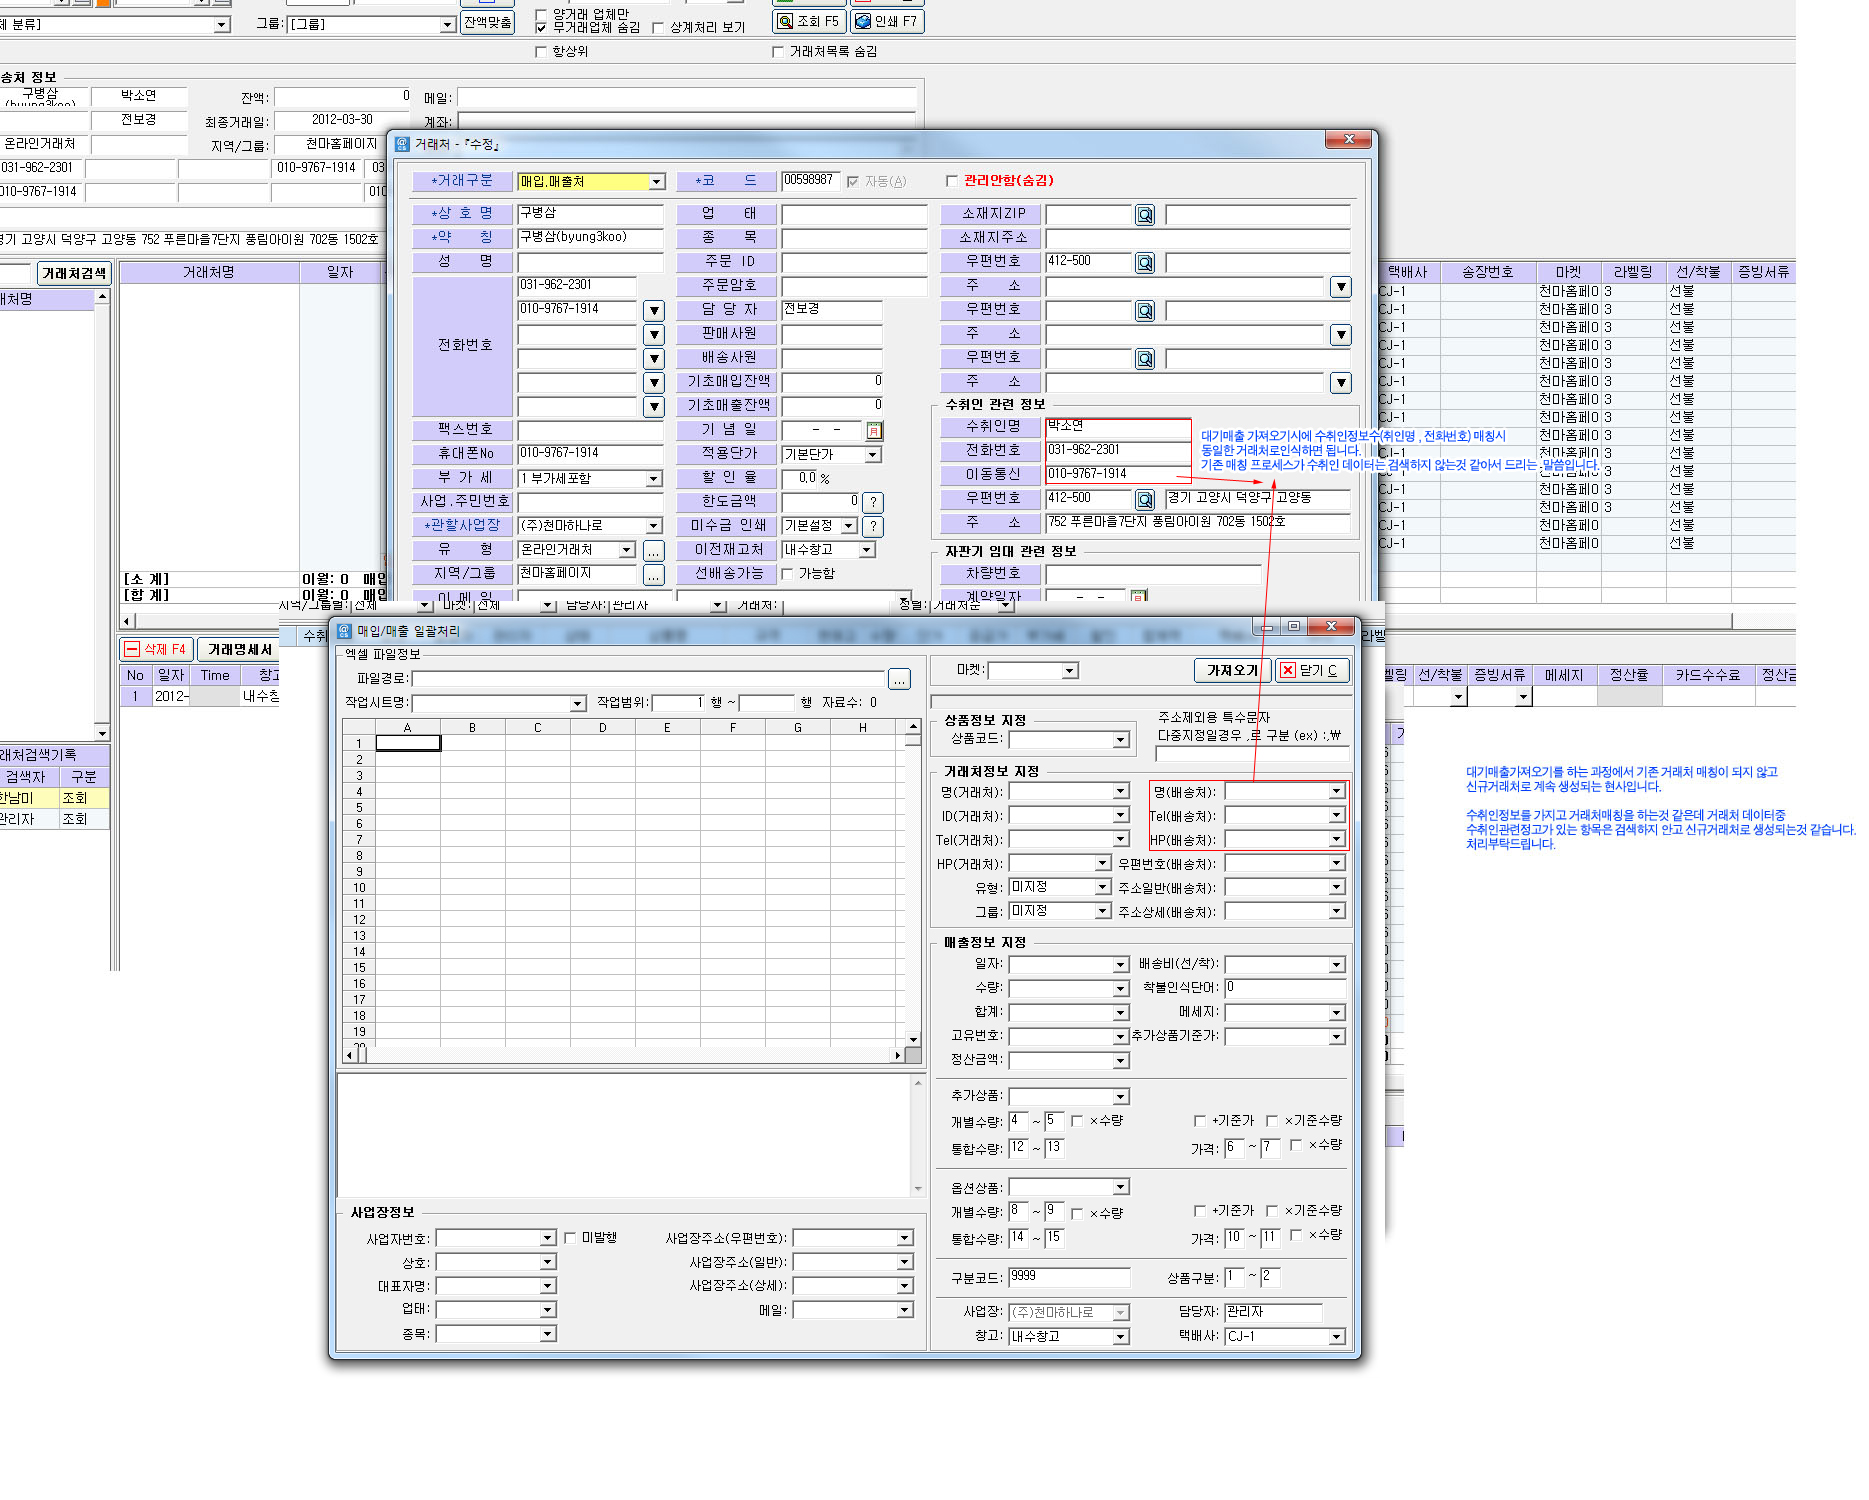Open 택배사 CJ-1 dropdown
The height and width of the screenshot is (1500, 1869).
(x=1336, y=1337)
